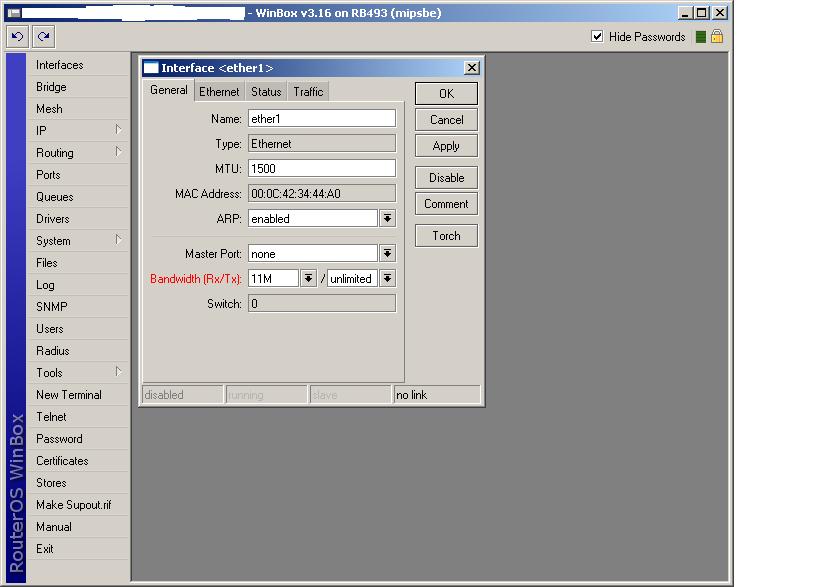
Task: Click the Switch field showing 0
Action: coord(321,304)
